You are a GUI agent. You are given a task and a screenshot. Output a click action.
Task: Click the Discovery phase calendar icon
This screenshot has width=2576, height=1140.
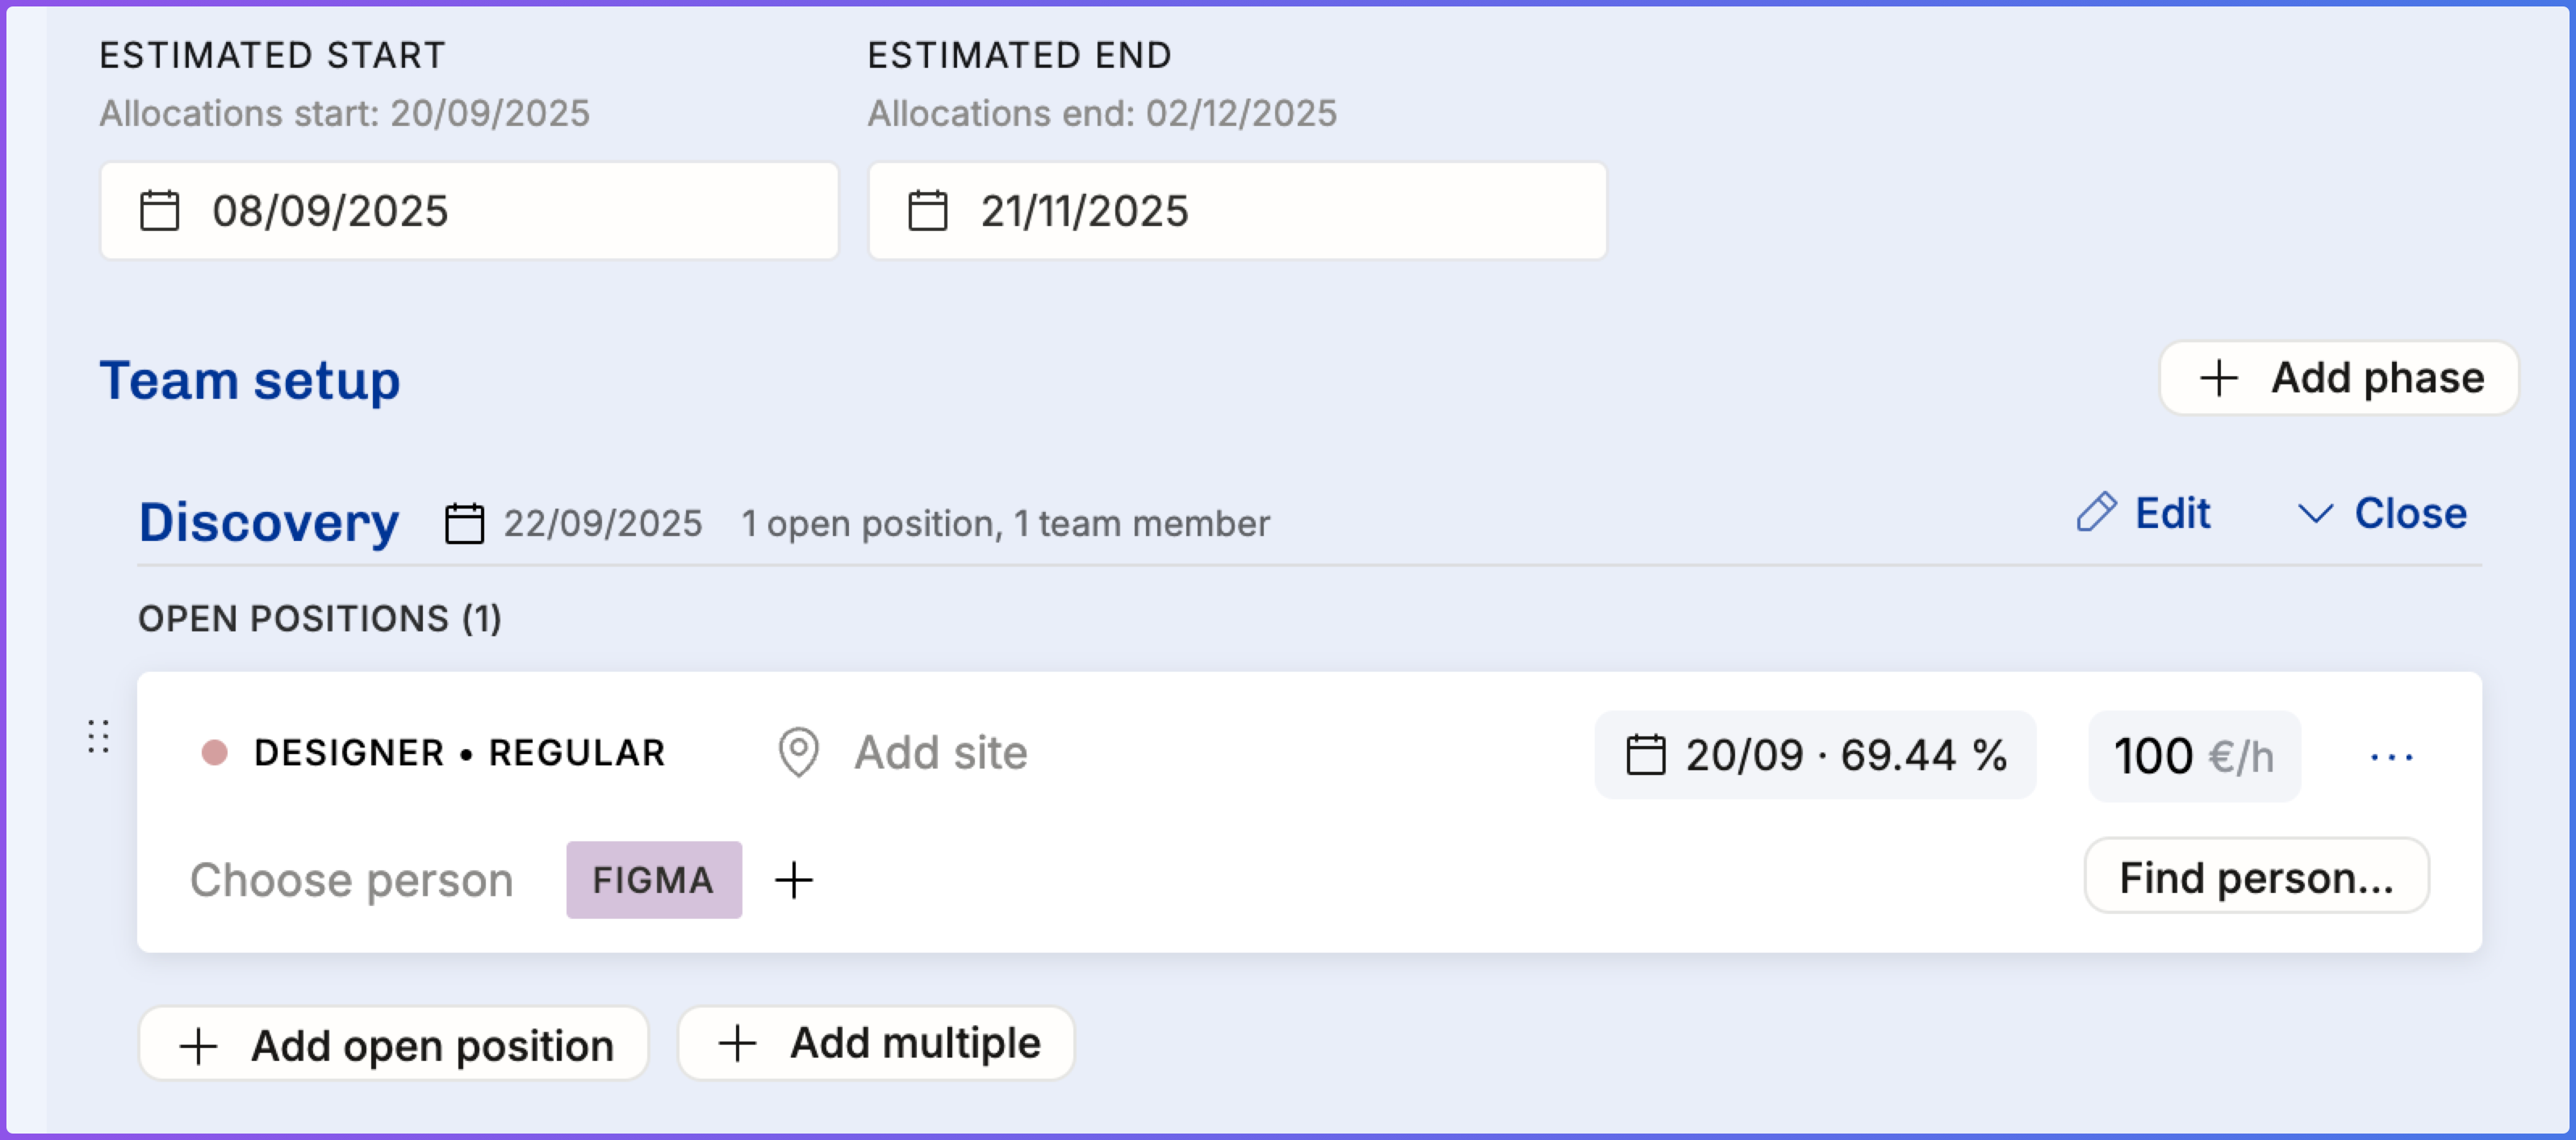[x=464, y=523]
